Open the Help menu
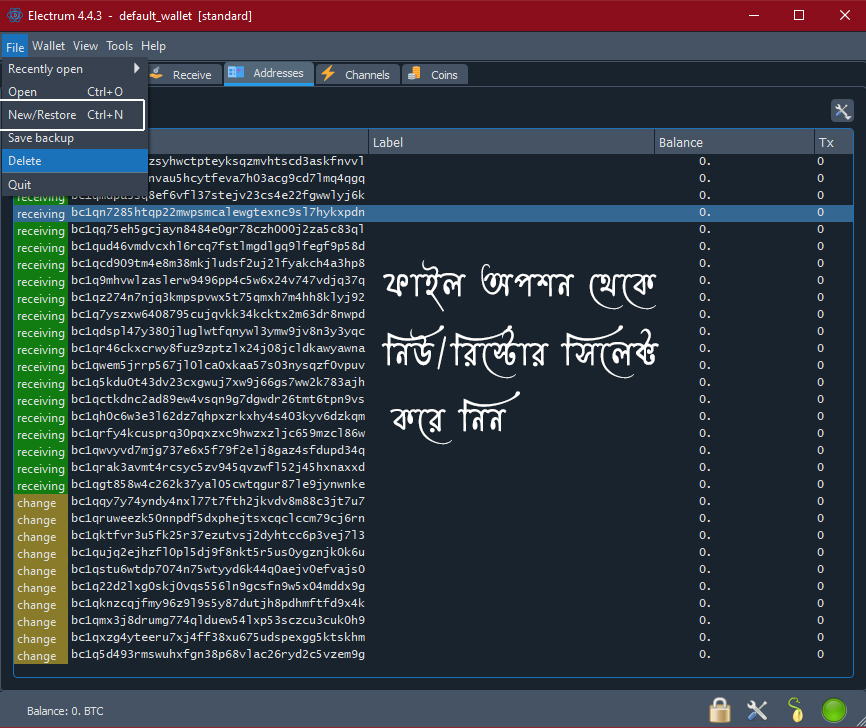Viewport: 866px width, 728px height. coord(153,46)
